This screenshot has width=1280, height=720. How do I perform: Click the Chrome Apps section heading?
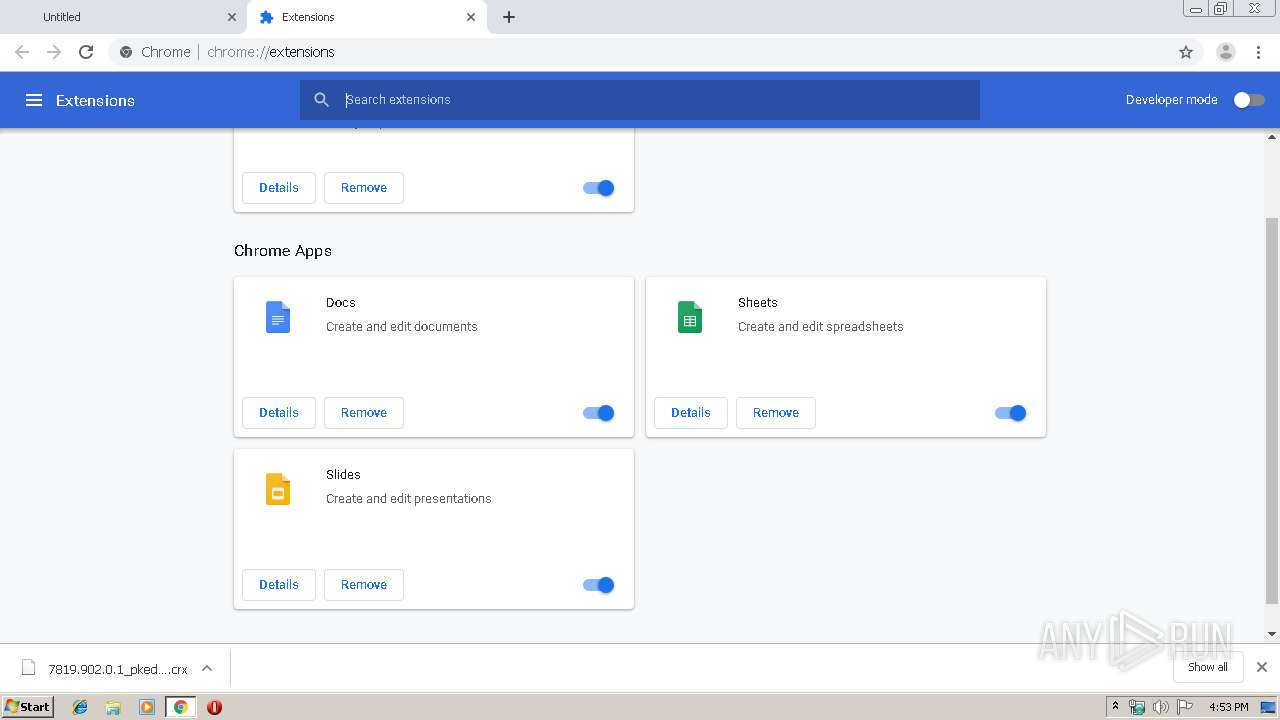(x=283, y=251)
